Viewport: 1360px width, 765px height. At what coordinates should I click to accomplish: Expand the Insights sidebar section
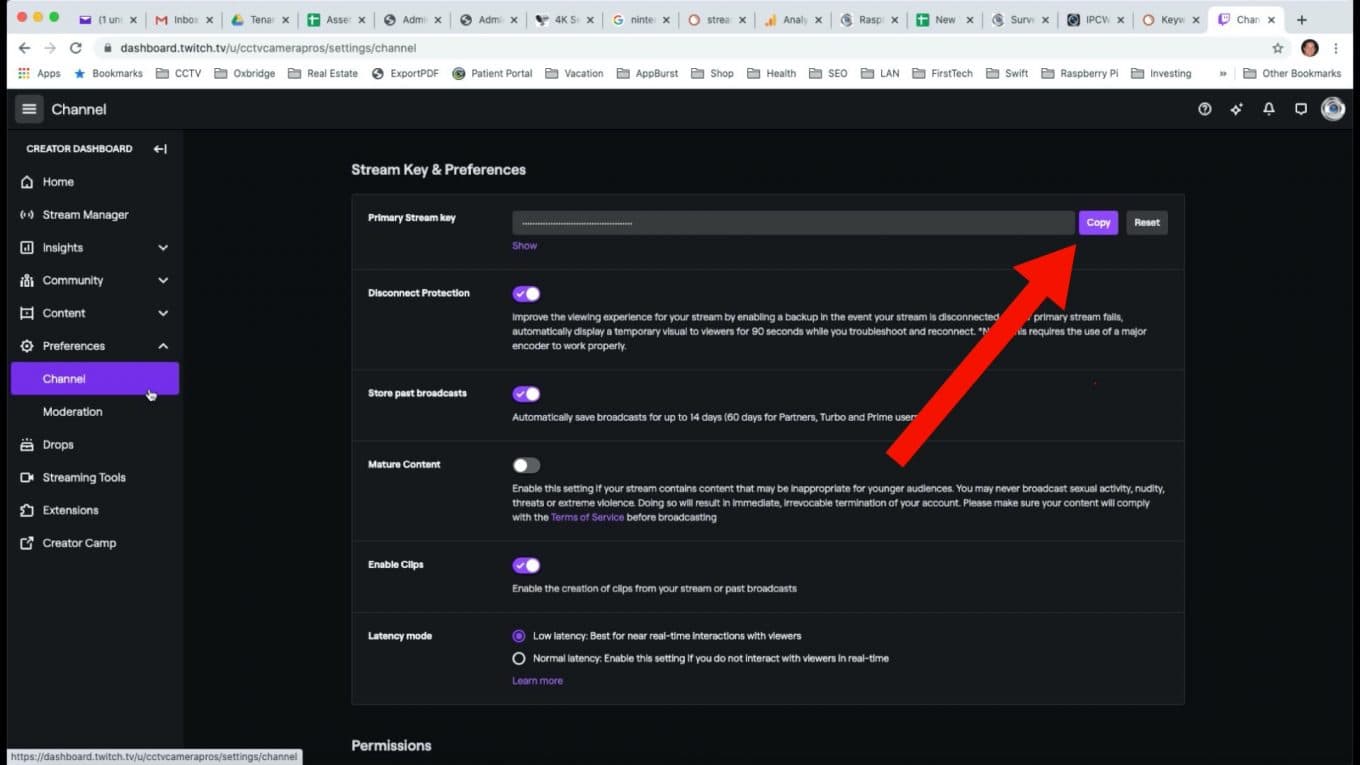(x=163, y=248)
